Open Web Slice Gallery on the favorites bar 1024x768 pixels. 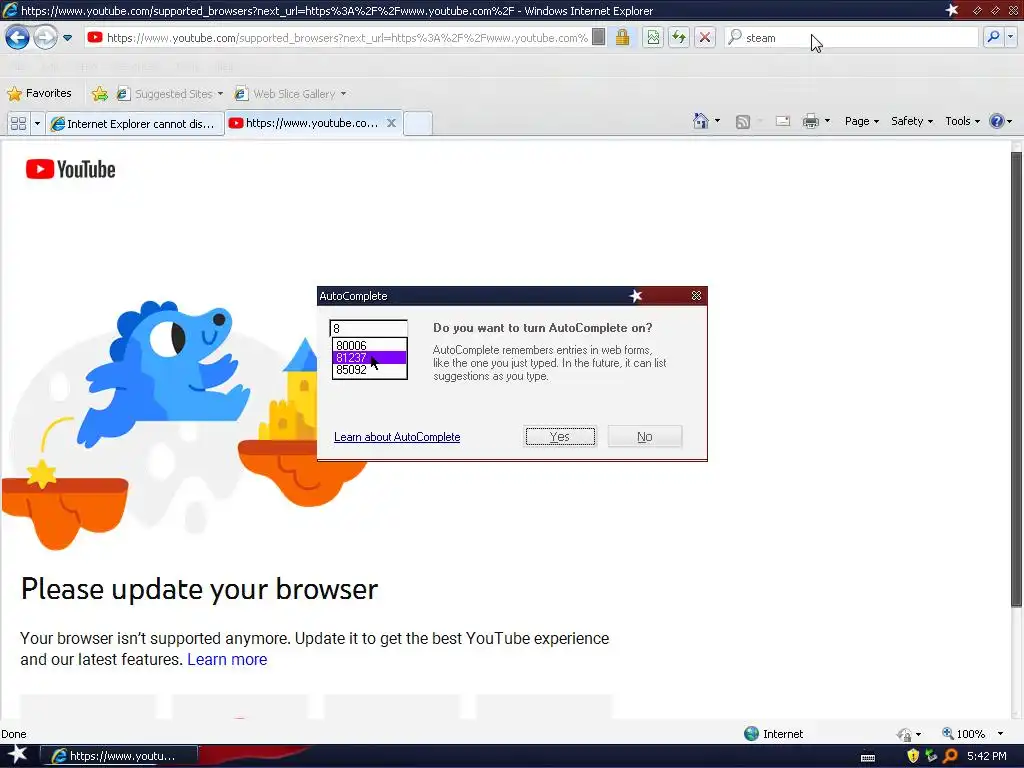pyautogui.click(x=290, y=94)
